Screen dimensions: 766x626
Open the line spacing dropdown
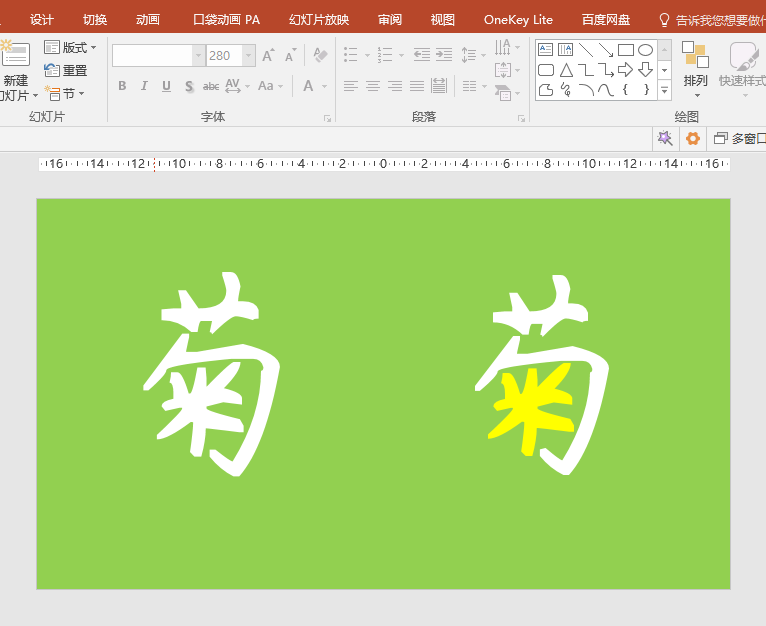point(473,55)
